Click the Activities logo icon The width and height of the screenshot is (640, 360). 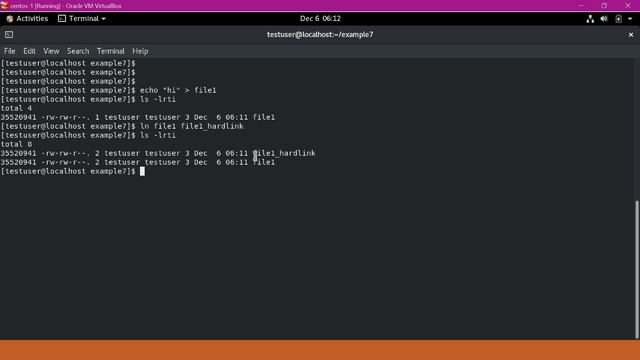coord(10,19)
